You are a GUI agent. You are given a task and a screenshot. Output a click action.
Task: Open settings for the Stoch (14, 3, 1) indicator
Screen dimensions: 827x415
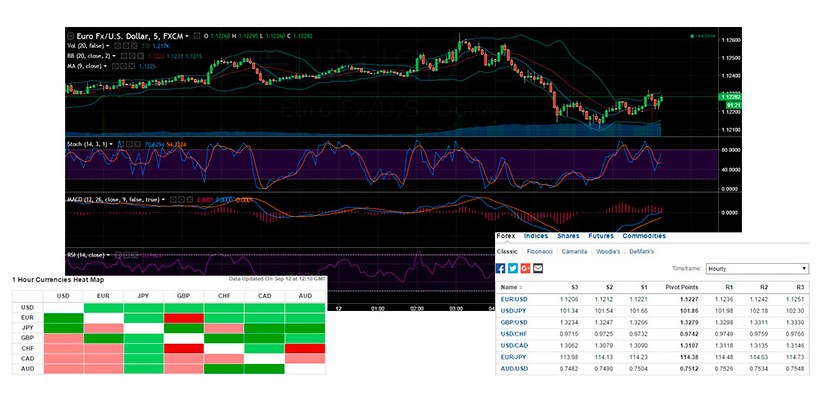tap(129, 144)
